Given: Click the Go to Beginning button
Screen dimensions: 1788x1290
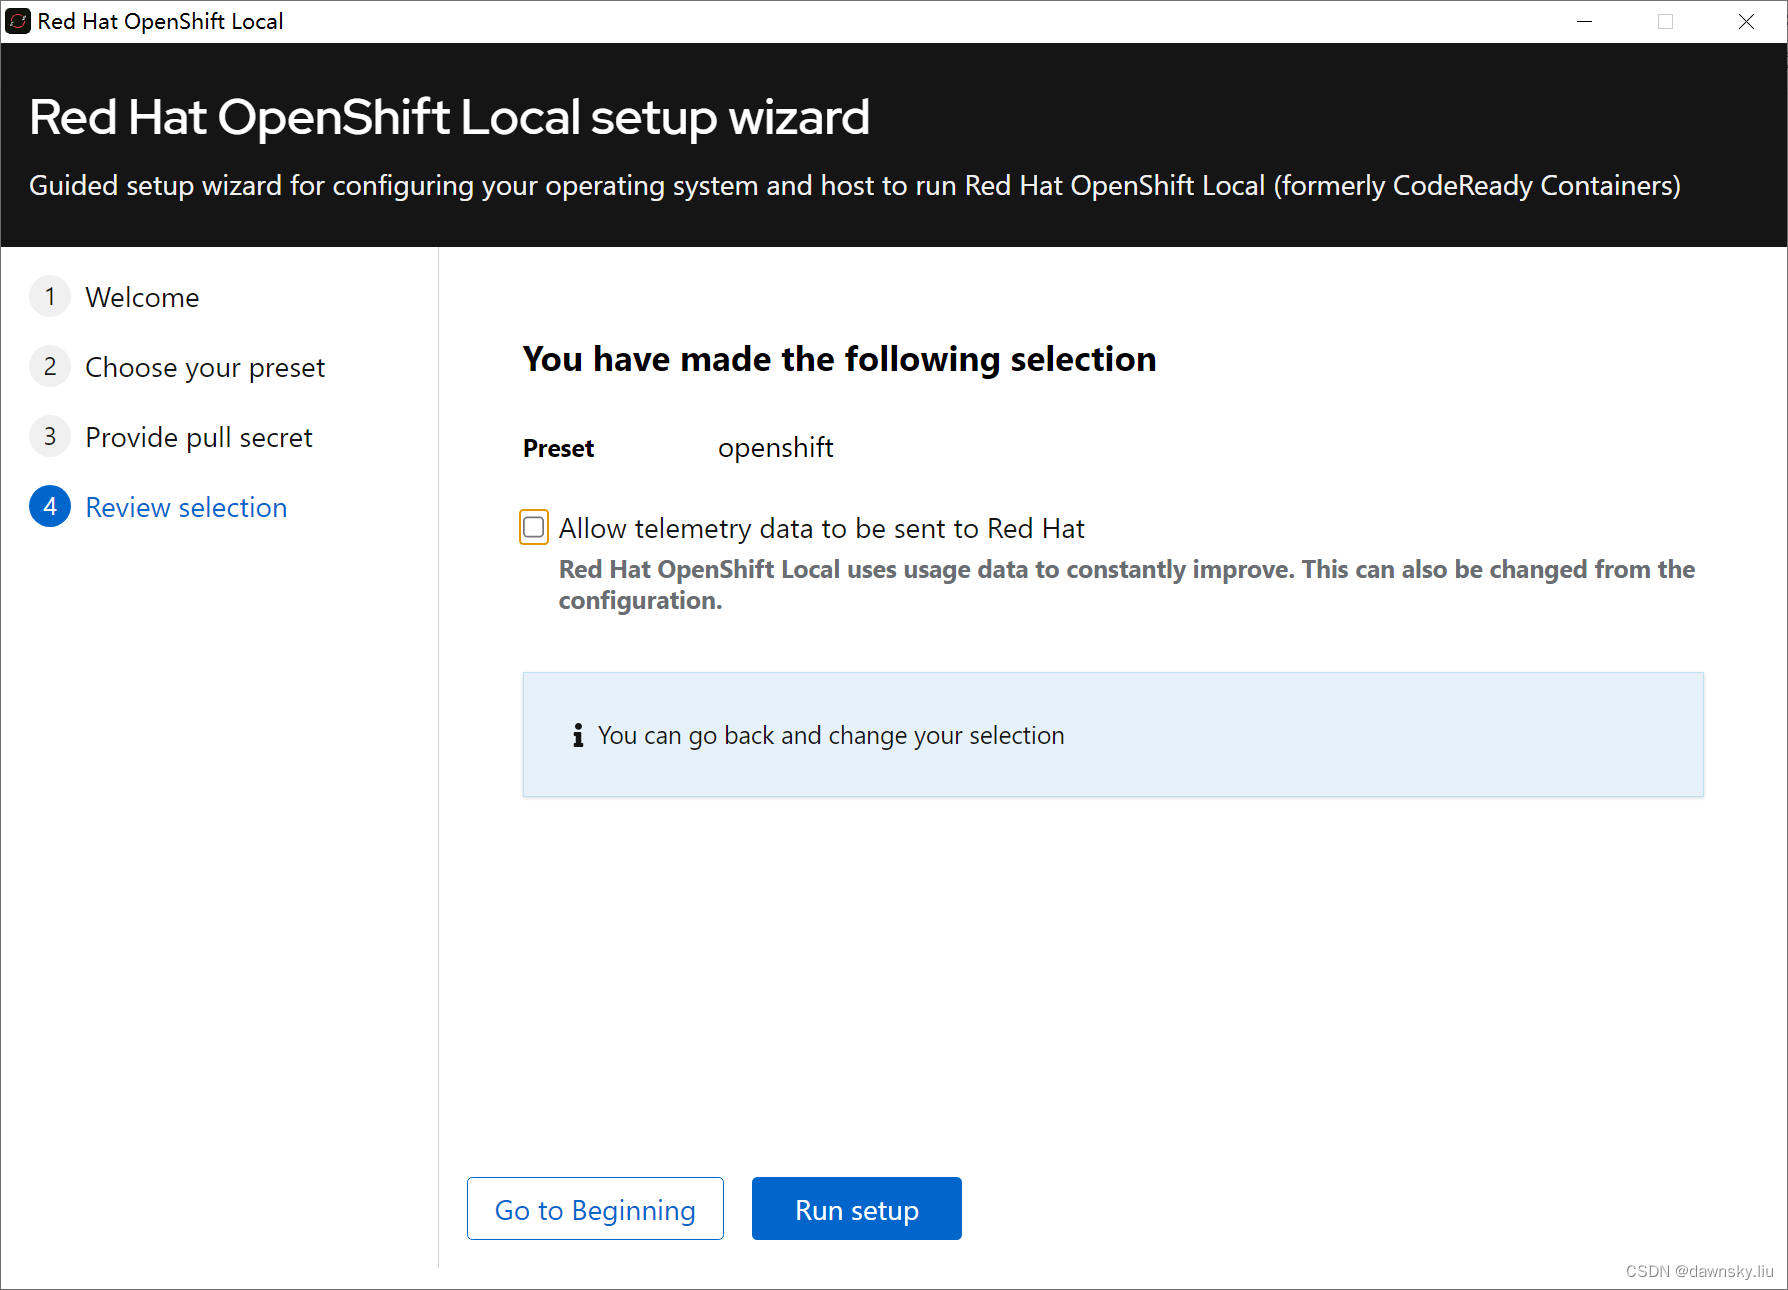Looking at the screenshot, I should 595,1209.
